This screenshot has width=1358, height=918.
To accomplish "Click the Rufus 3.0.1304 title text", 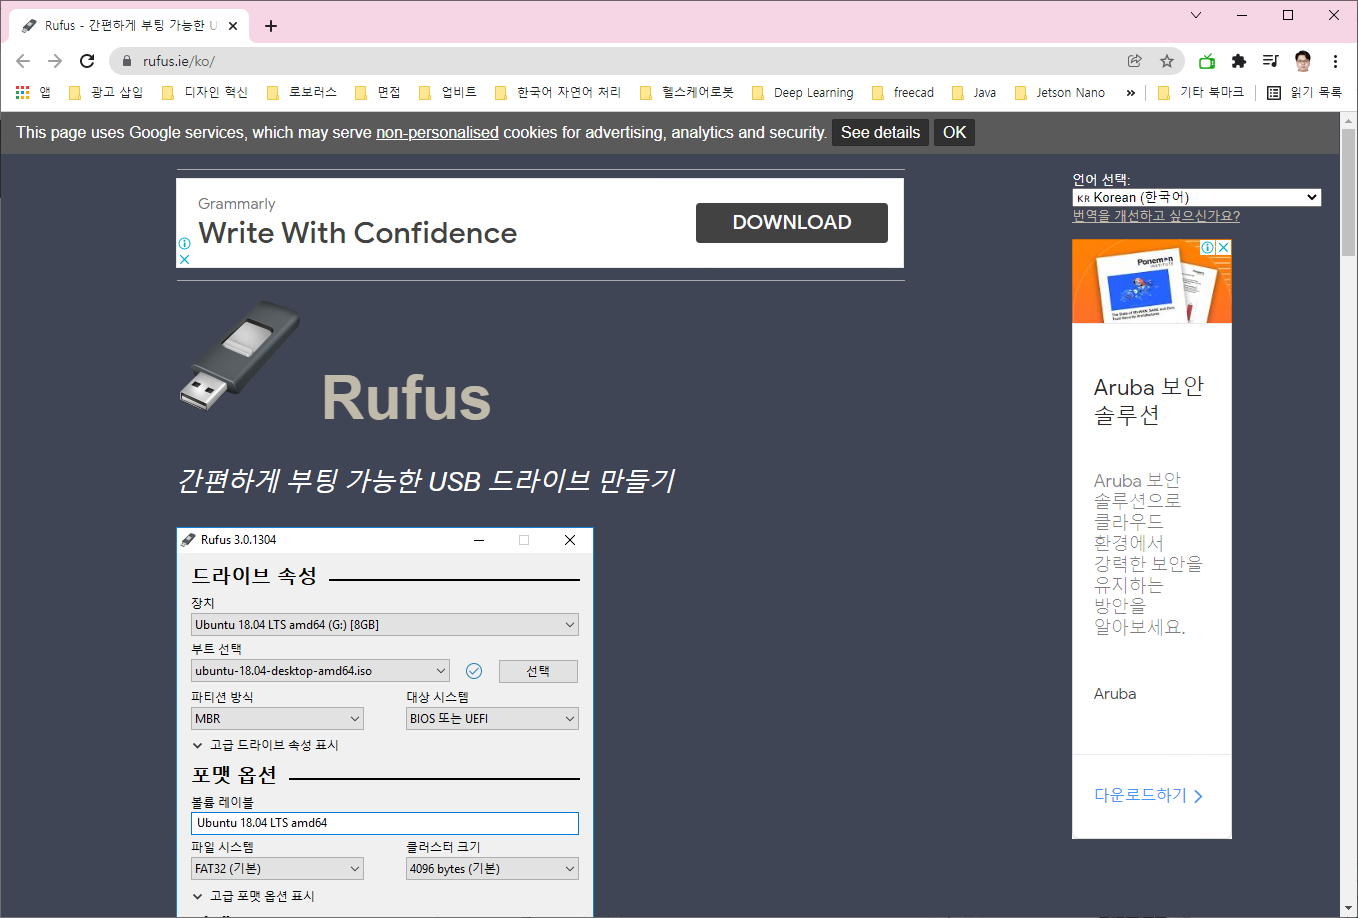I will 238,539.
